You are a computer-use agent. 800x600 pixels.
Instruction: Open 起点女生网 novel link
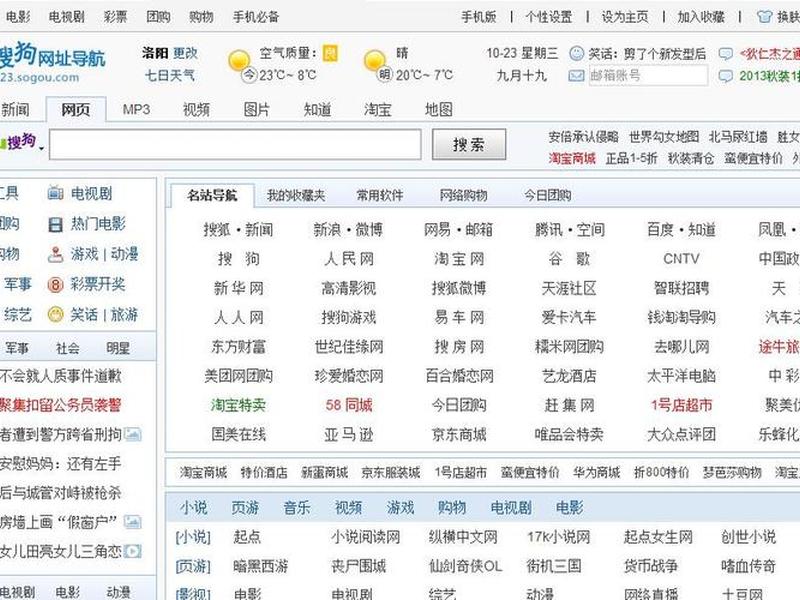pos(658,537)
